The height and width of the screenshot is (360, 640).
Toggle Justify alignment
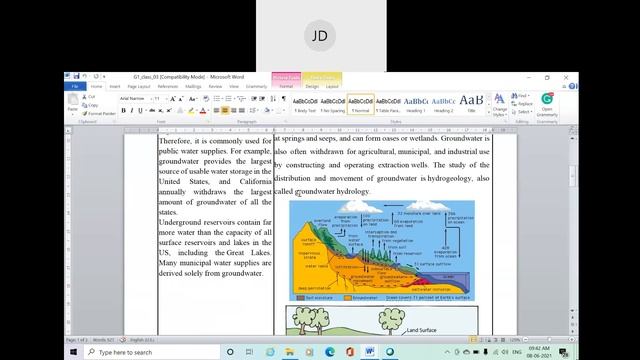[242, 111]
